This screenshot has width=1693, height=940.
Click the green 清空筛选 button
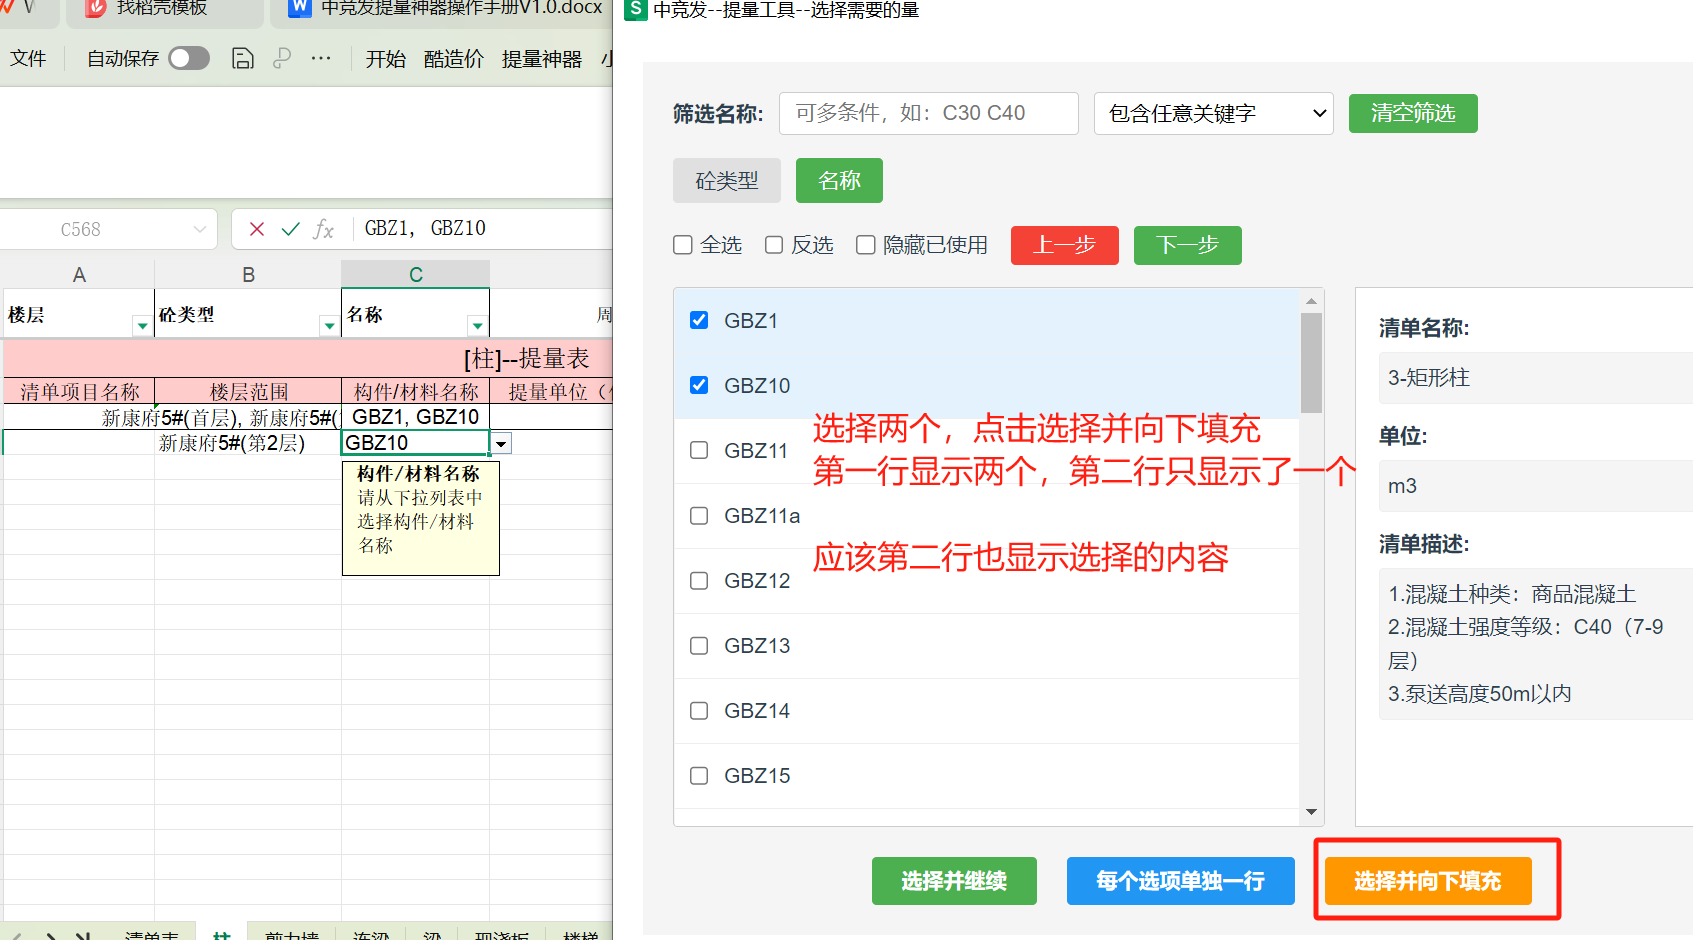(x=1412, y=113)
